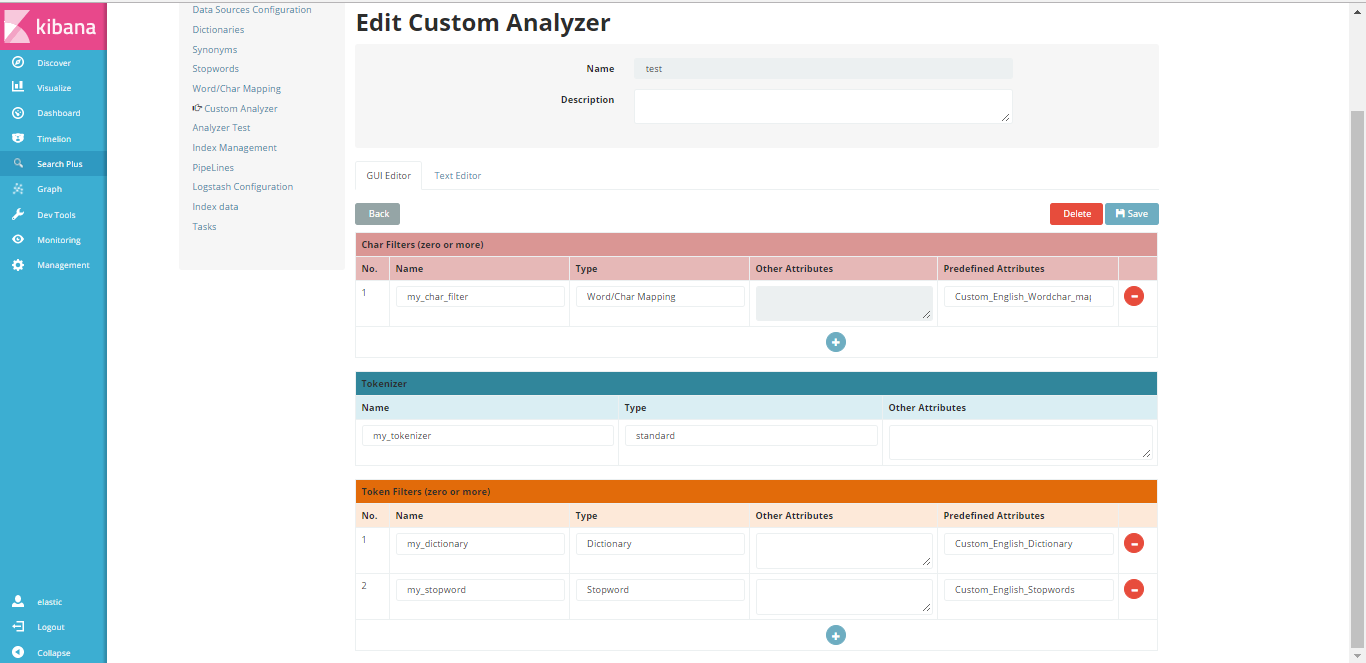Open the Stopwords navigation link
Screen dimensions: 1366x663
[x=215, y=68]
